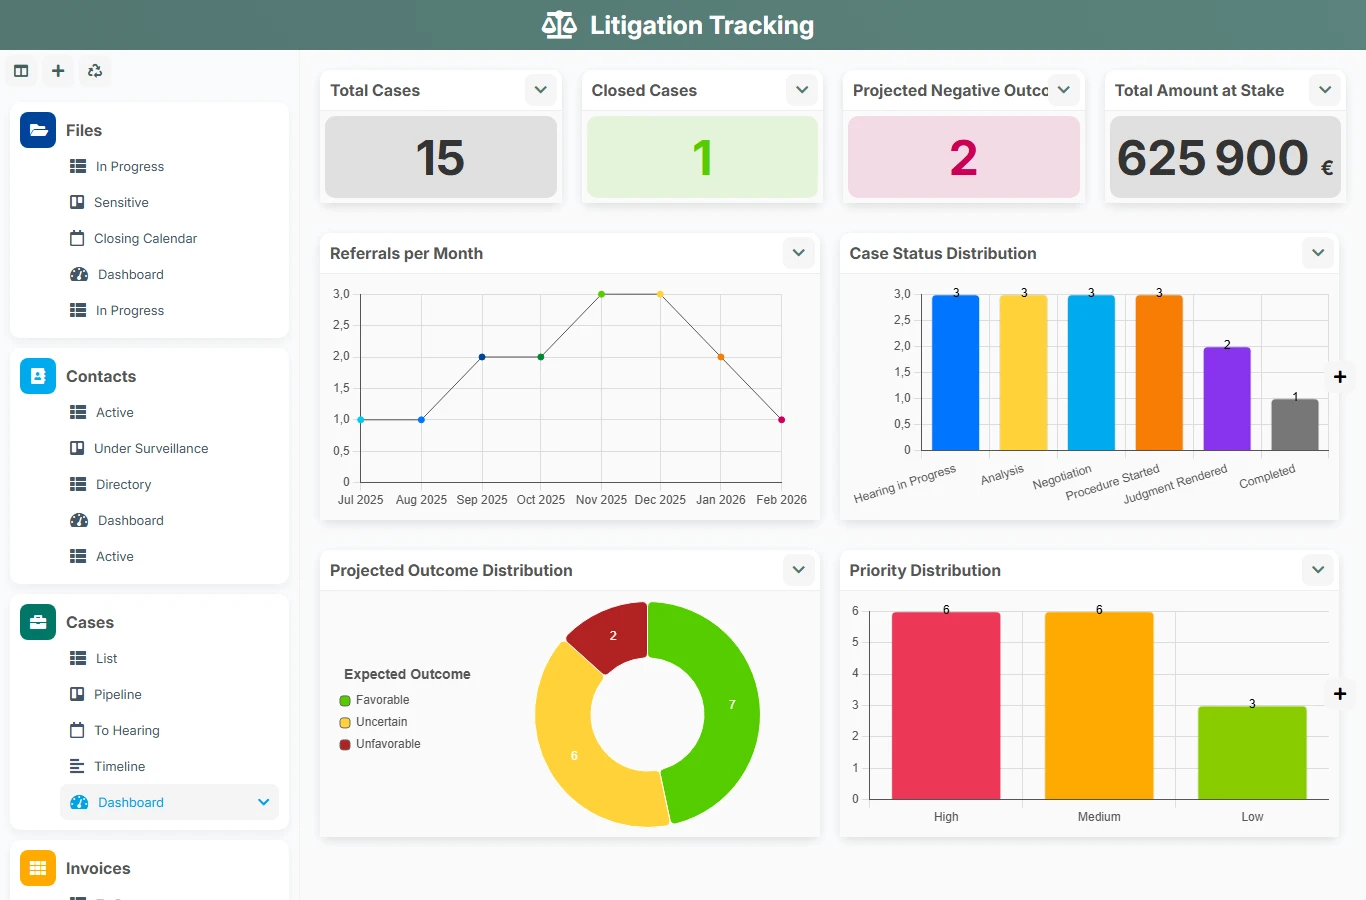The width and height of the screenshot is (1366, 900).
Task: Click the scales of justice header icon
Action: point(559,25)
